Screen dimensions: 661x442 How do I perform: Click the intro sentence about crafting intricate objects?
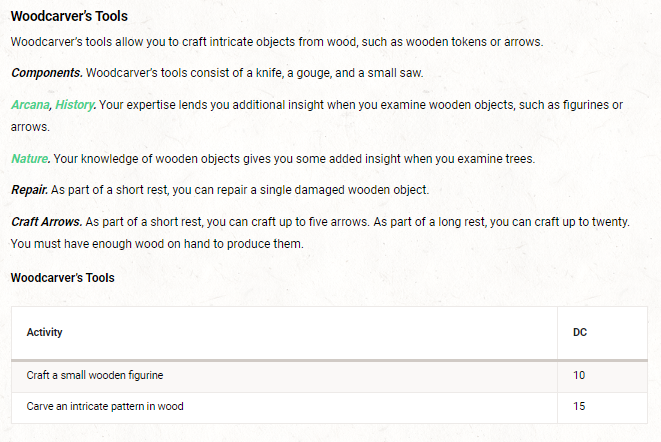point(276,41)
